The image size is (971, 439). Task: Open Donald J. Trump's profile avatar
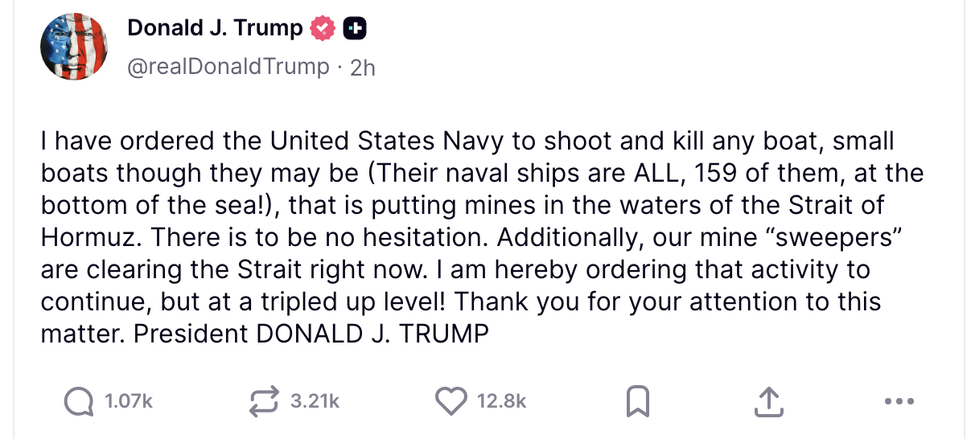(72, 49)
